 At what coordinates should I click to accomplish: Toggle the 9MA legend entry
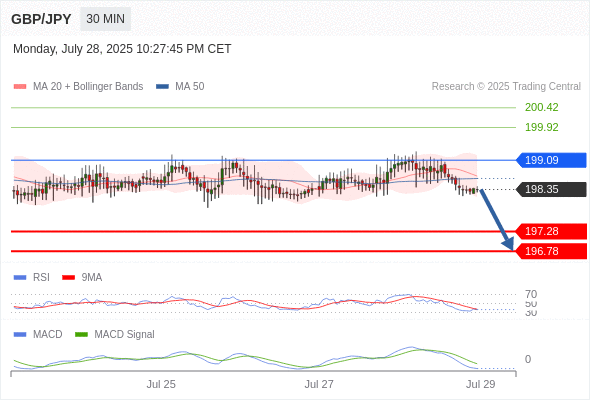point(82,277)
